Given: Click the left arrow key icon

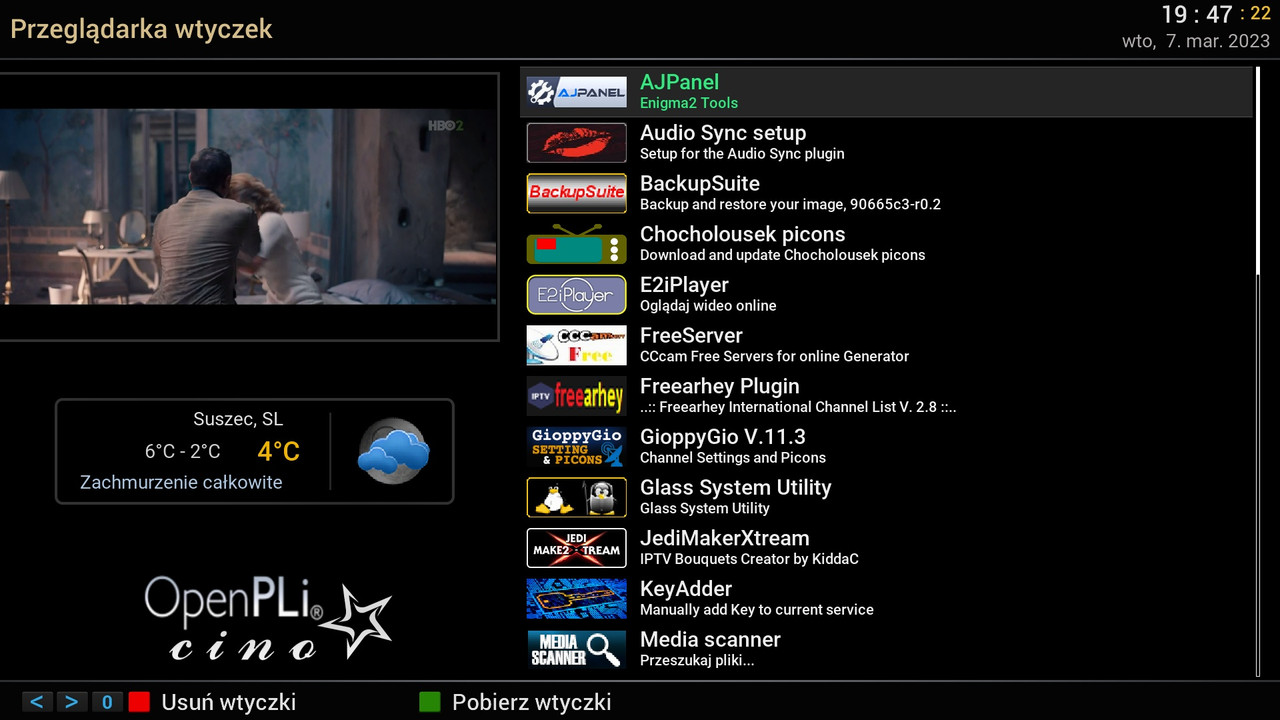Looking at the screenshot, I should pyautogui.click(x=36, y=702).
